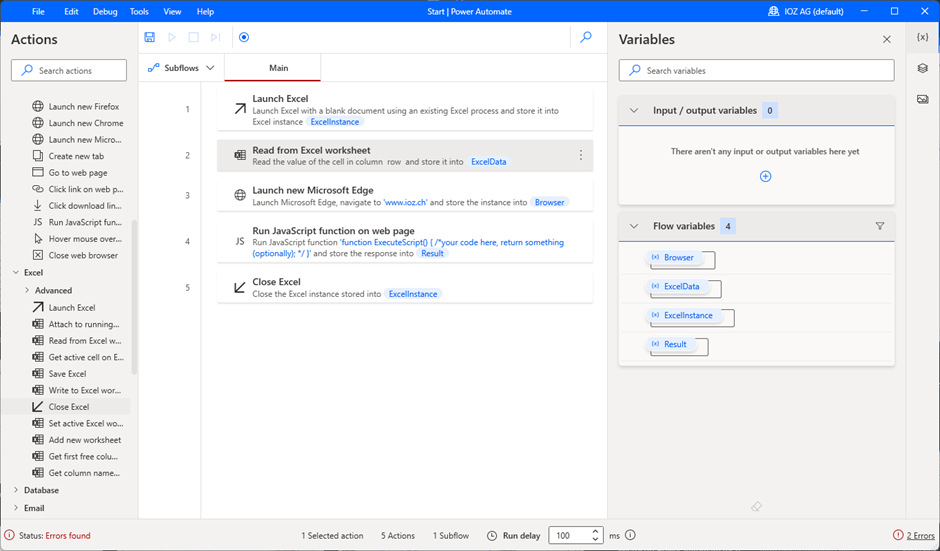Viewport: 940px width, 551px height.
Task: Select Launch new Chrome action
Action: click(x=77, y=123)
